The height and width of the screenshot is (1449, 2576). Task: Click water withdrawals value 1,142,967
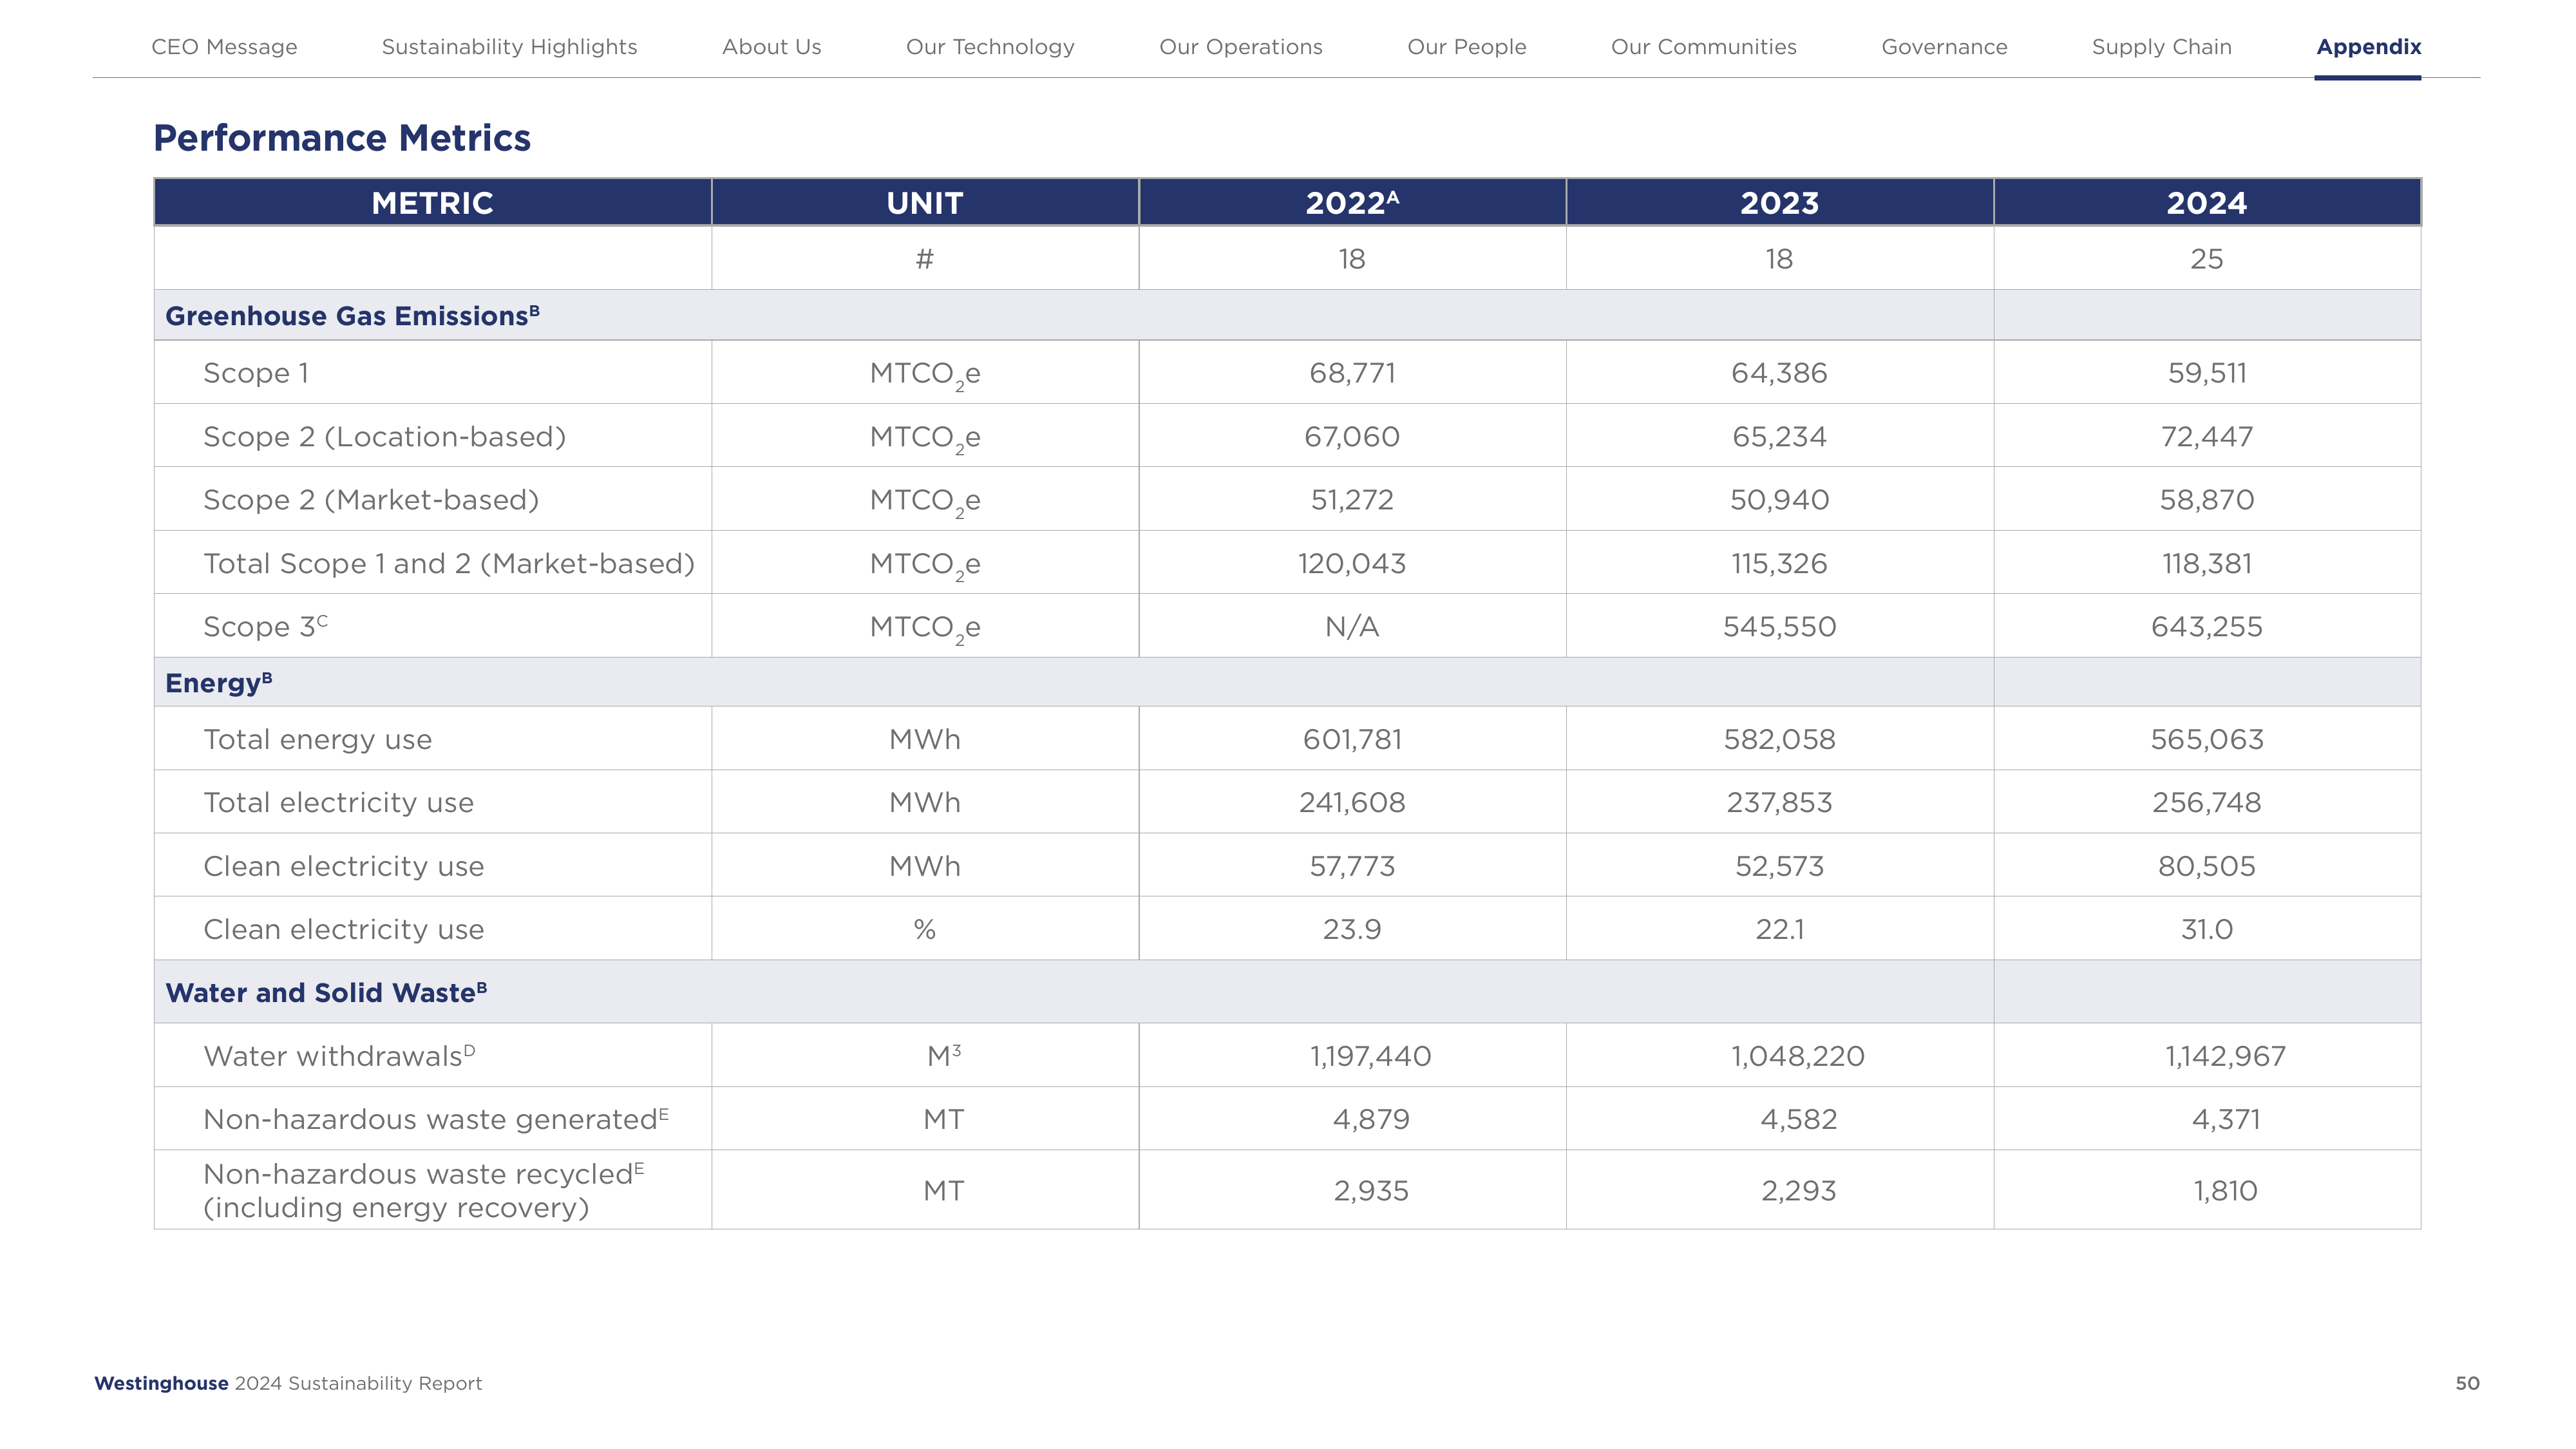pyautogui.click(x=2226, y=1056)
